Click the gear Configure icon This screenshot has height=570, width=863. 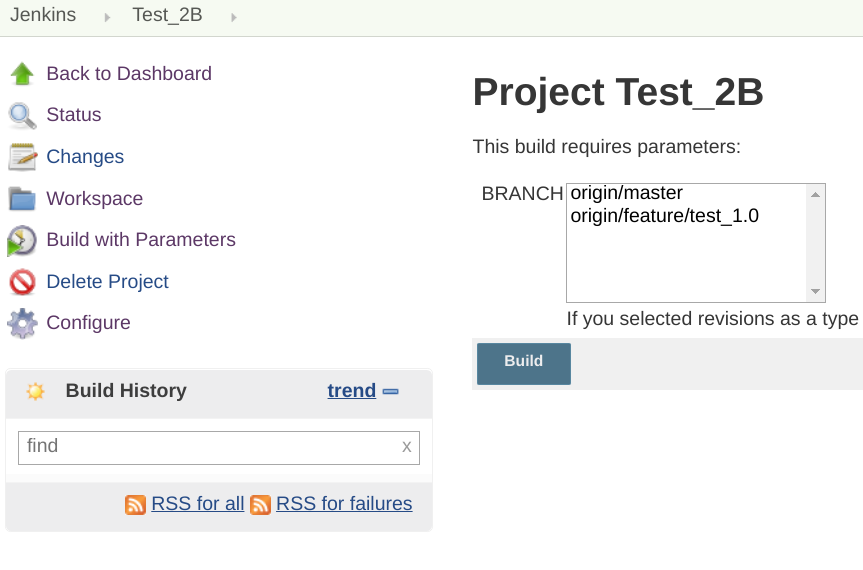click(22, 324)
